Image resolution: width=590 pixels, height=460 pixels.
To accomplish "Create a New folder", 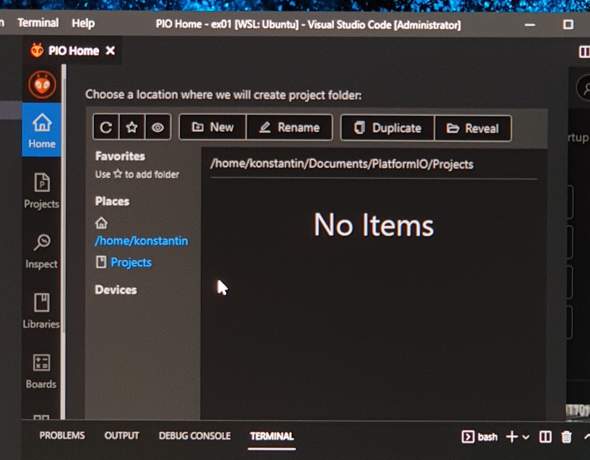I will coord(213,128).
